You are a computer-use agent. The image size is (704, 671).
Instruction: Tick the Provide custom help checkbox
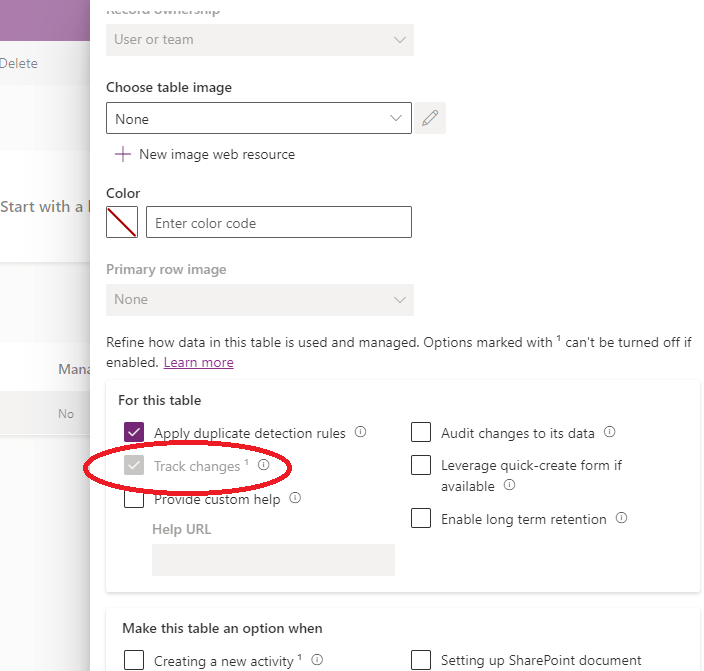point(134,499)
